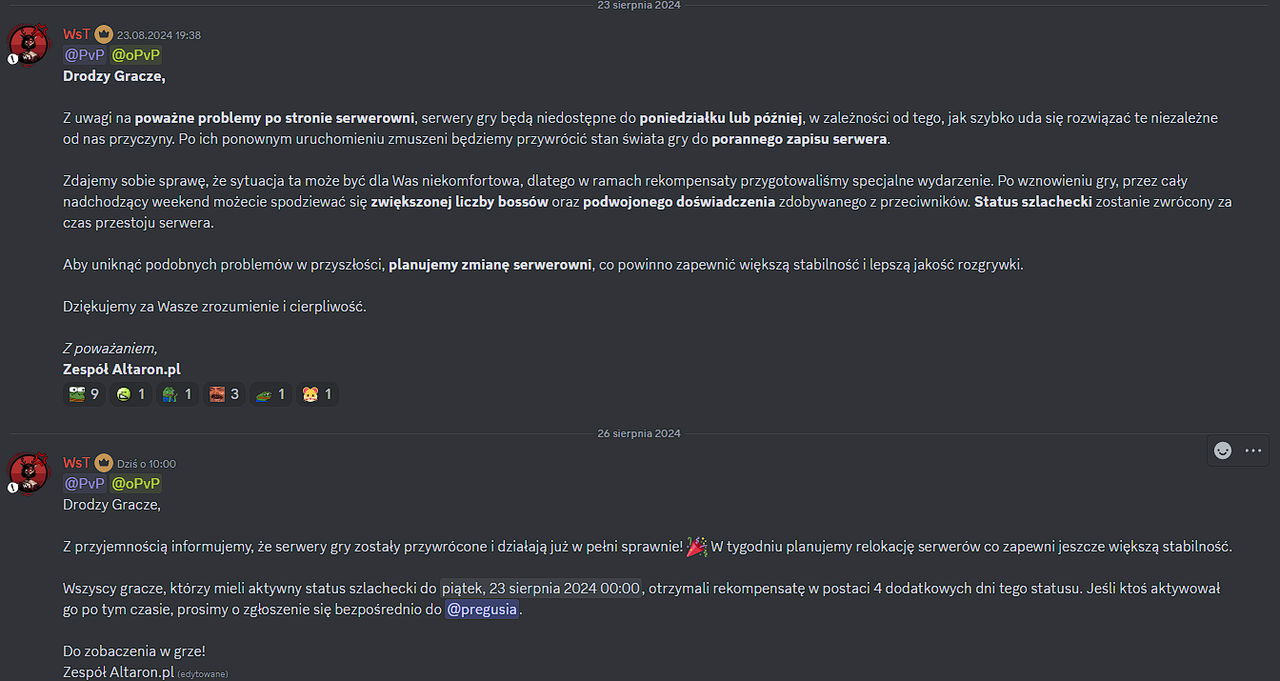Image resolution: width=1280 pixels, height=681 pixels.
Task: Click the @PvP role mention in the first message
Action: click(84, 55)
